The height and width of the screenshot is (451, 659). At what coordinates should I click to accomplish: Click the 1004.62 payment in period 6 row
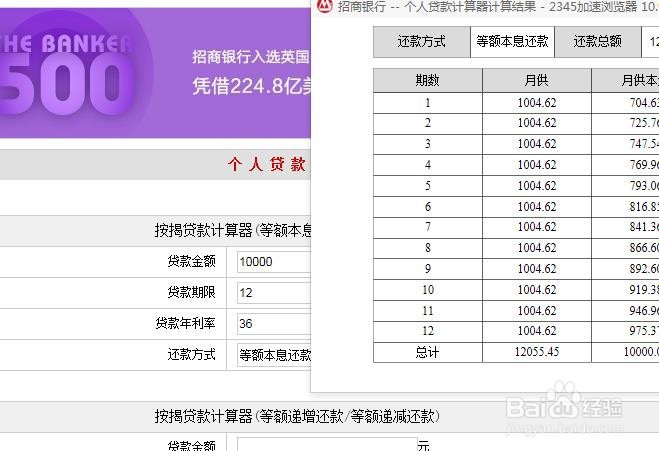click(537, 207)
